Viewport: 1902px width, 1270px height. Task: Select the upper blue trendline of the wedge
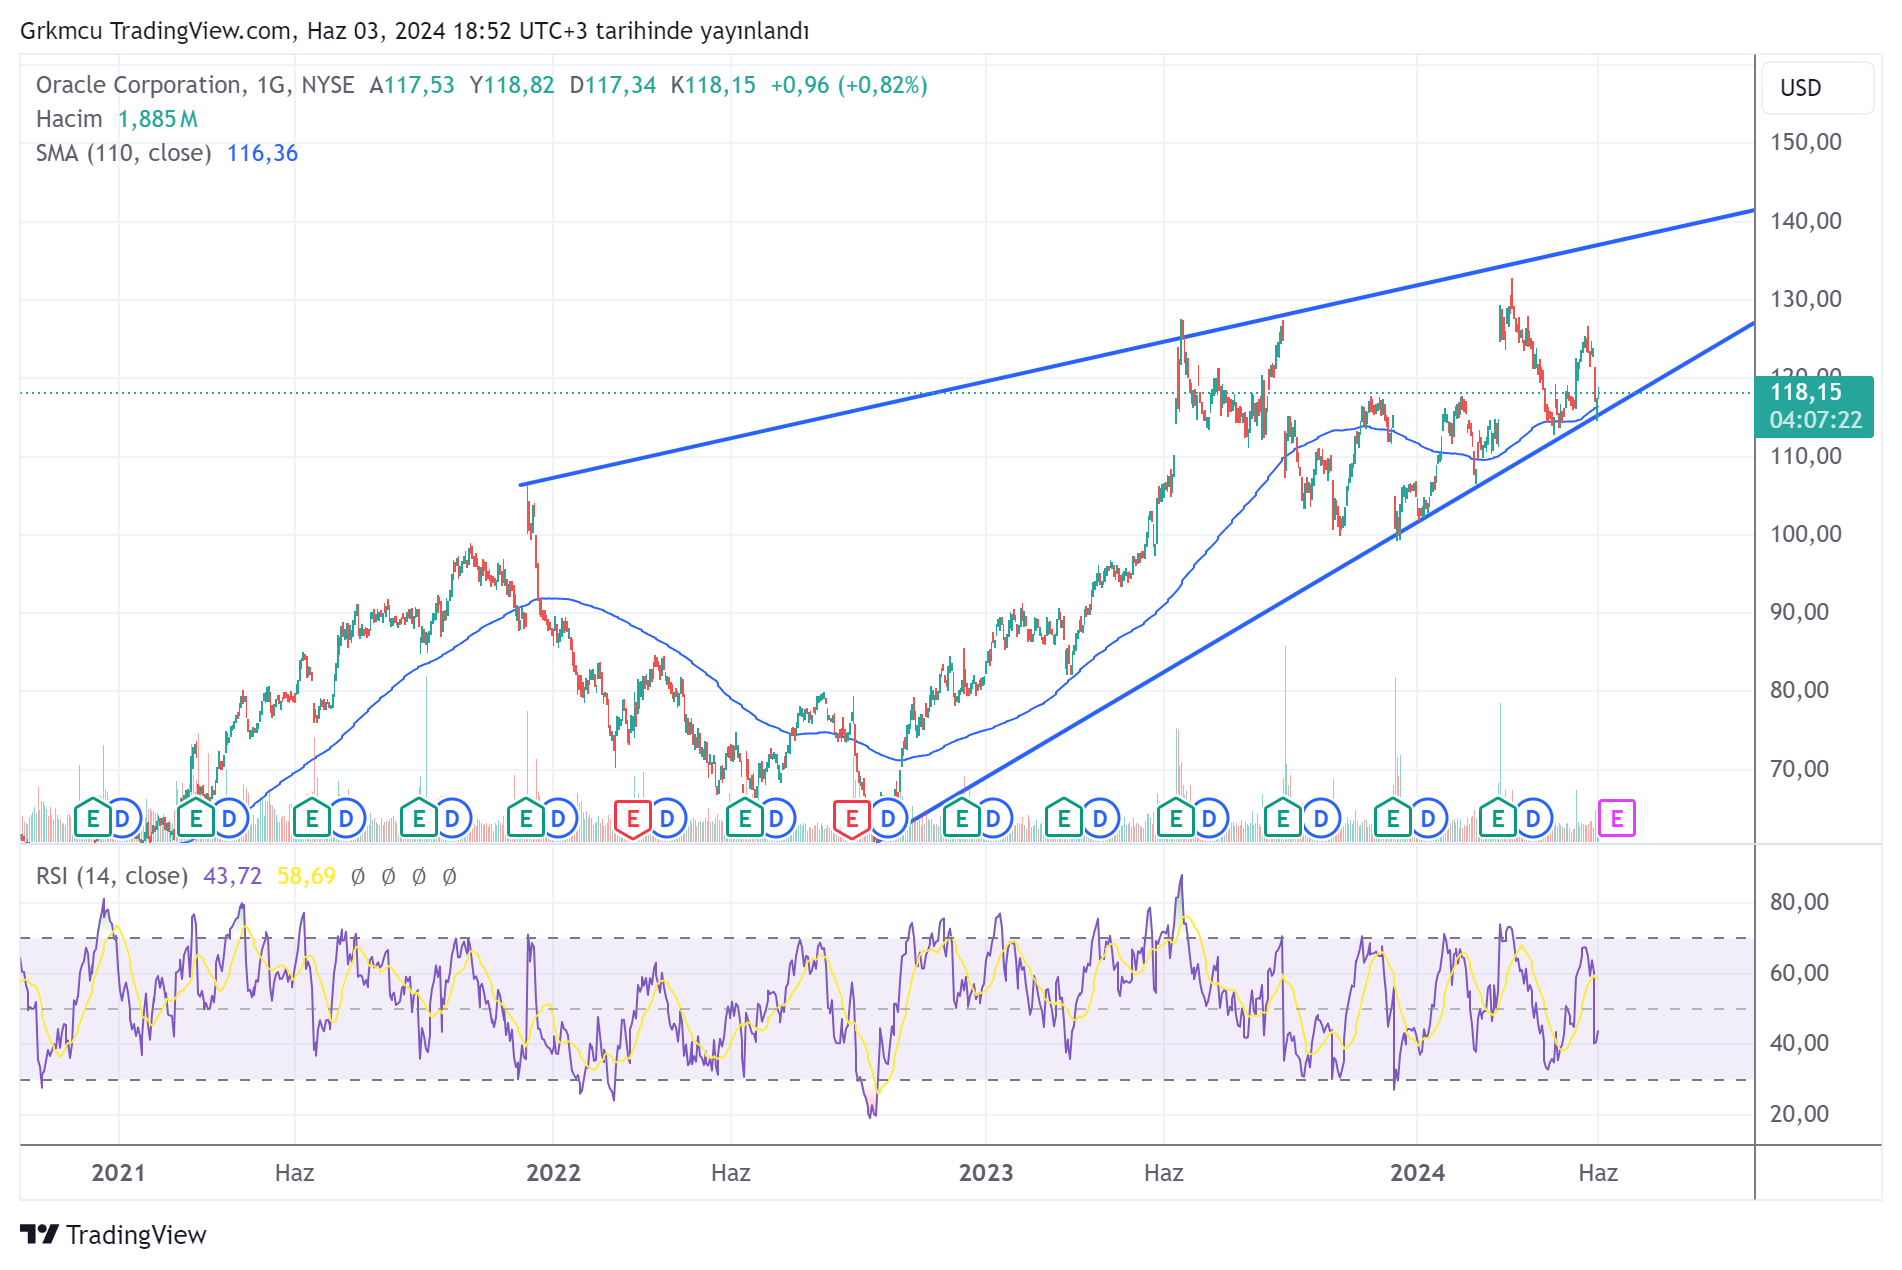pos(1137,347)
